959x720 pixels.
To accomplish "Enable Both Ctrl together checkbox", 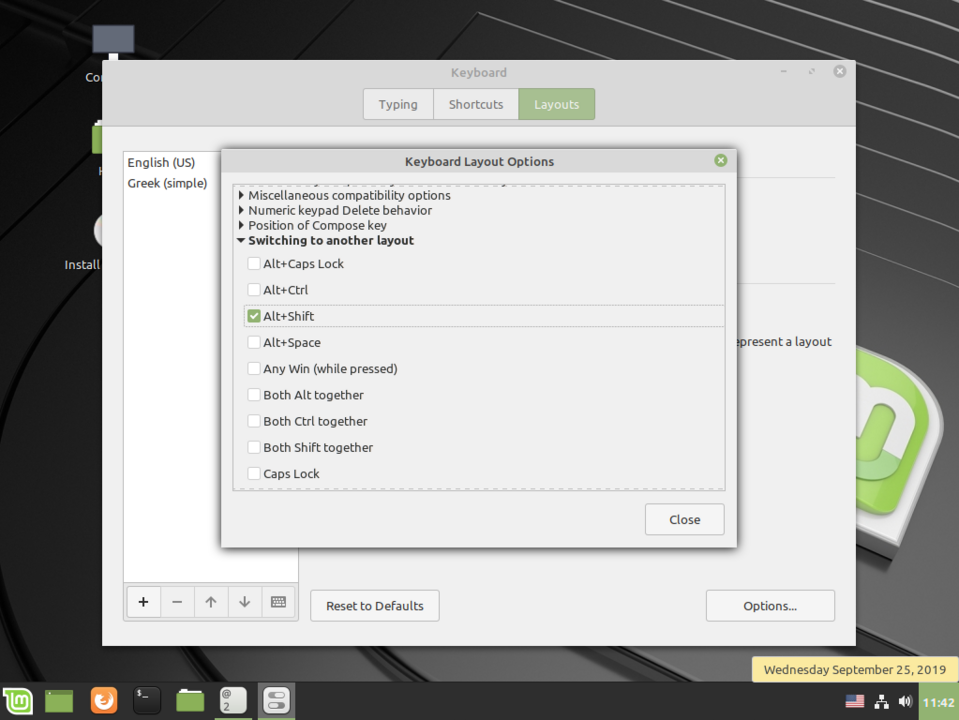I will click(254, 421).
